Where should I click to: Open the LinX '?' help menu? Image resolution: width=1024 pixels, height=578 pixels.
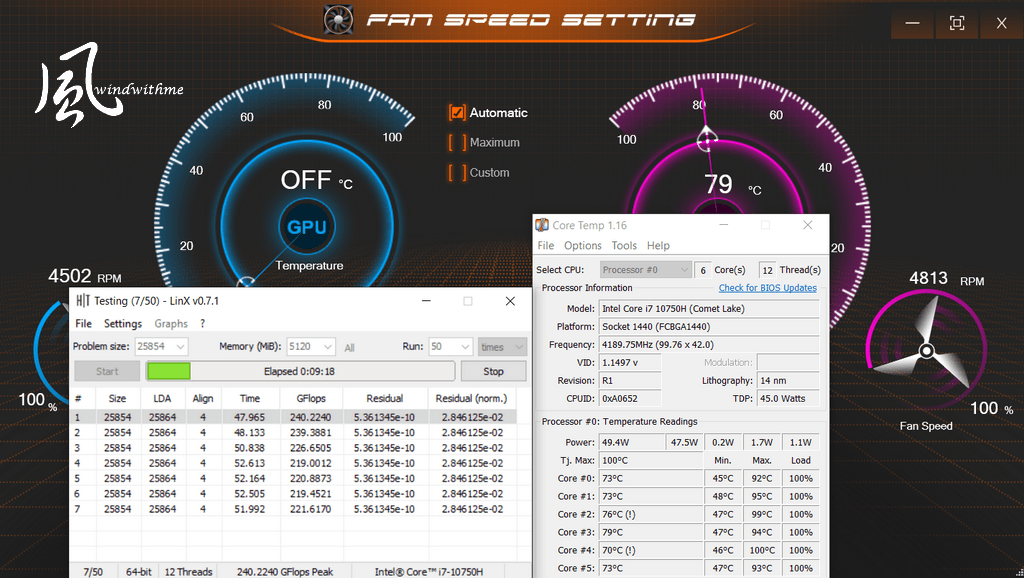pyautogui.click(x=202, y=323)
